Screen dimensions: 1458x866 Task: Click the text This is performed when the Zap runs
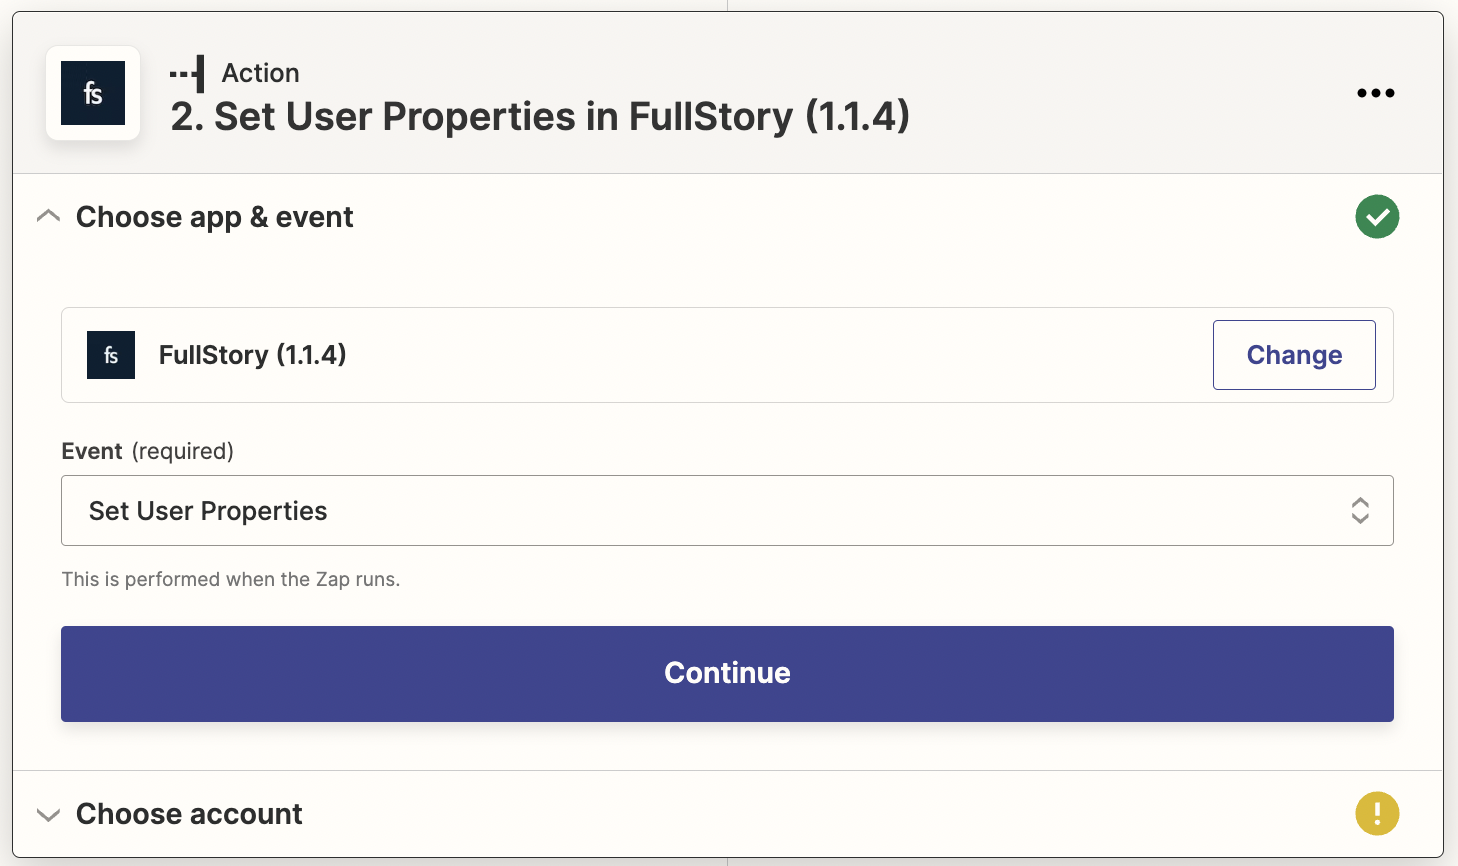(231, 579)
